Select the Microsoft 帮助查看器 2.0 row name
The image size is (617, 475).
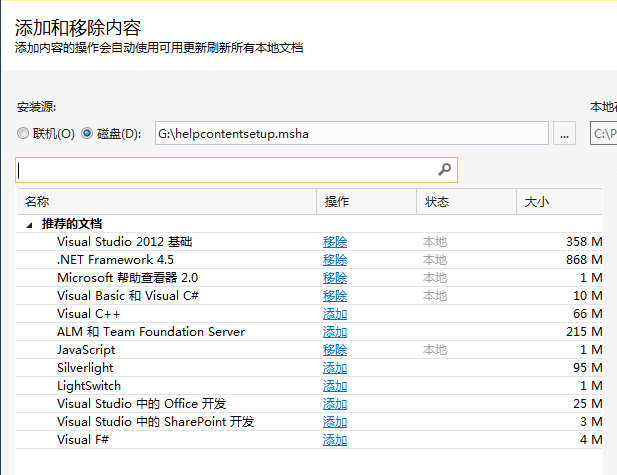tap(127, 278)
